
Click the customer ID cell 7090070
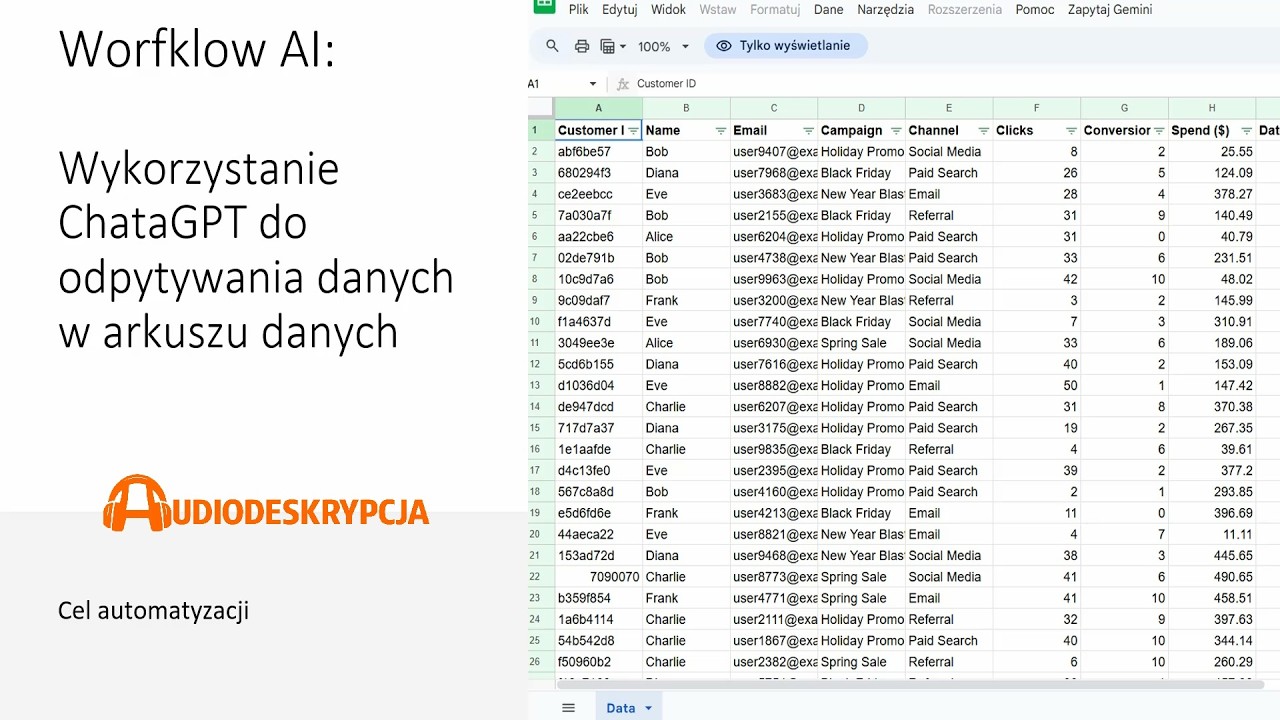[x=598, y=577]
